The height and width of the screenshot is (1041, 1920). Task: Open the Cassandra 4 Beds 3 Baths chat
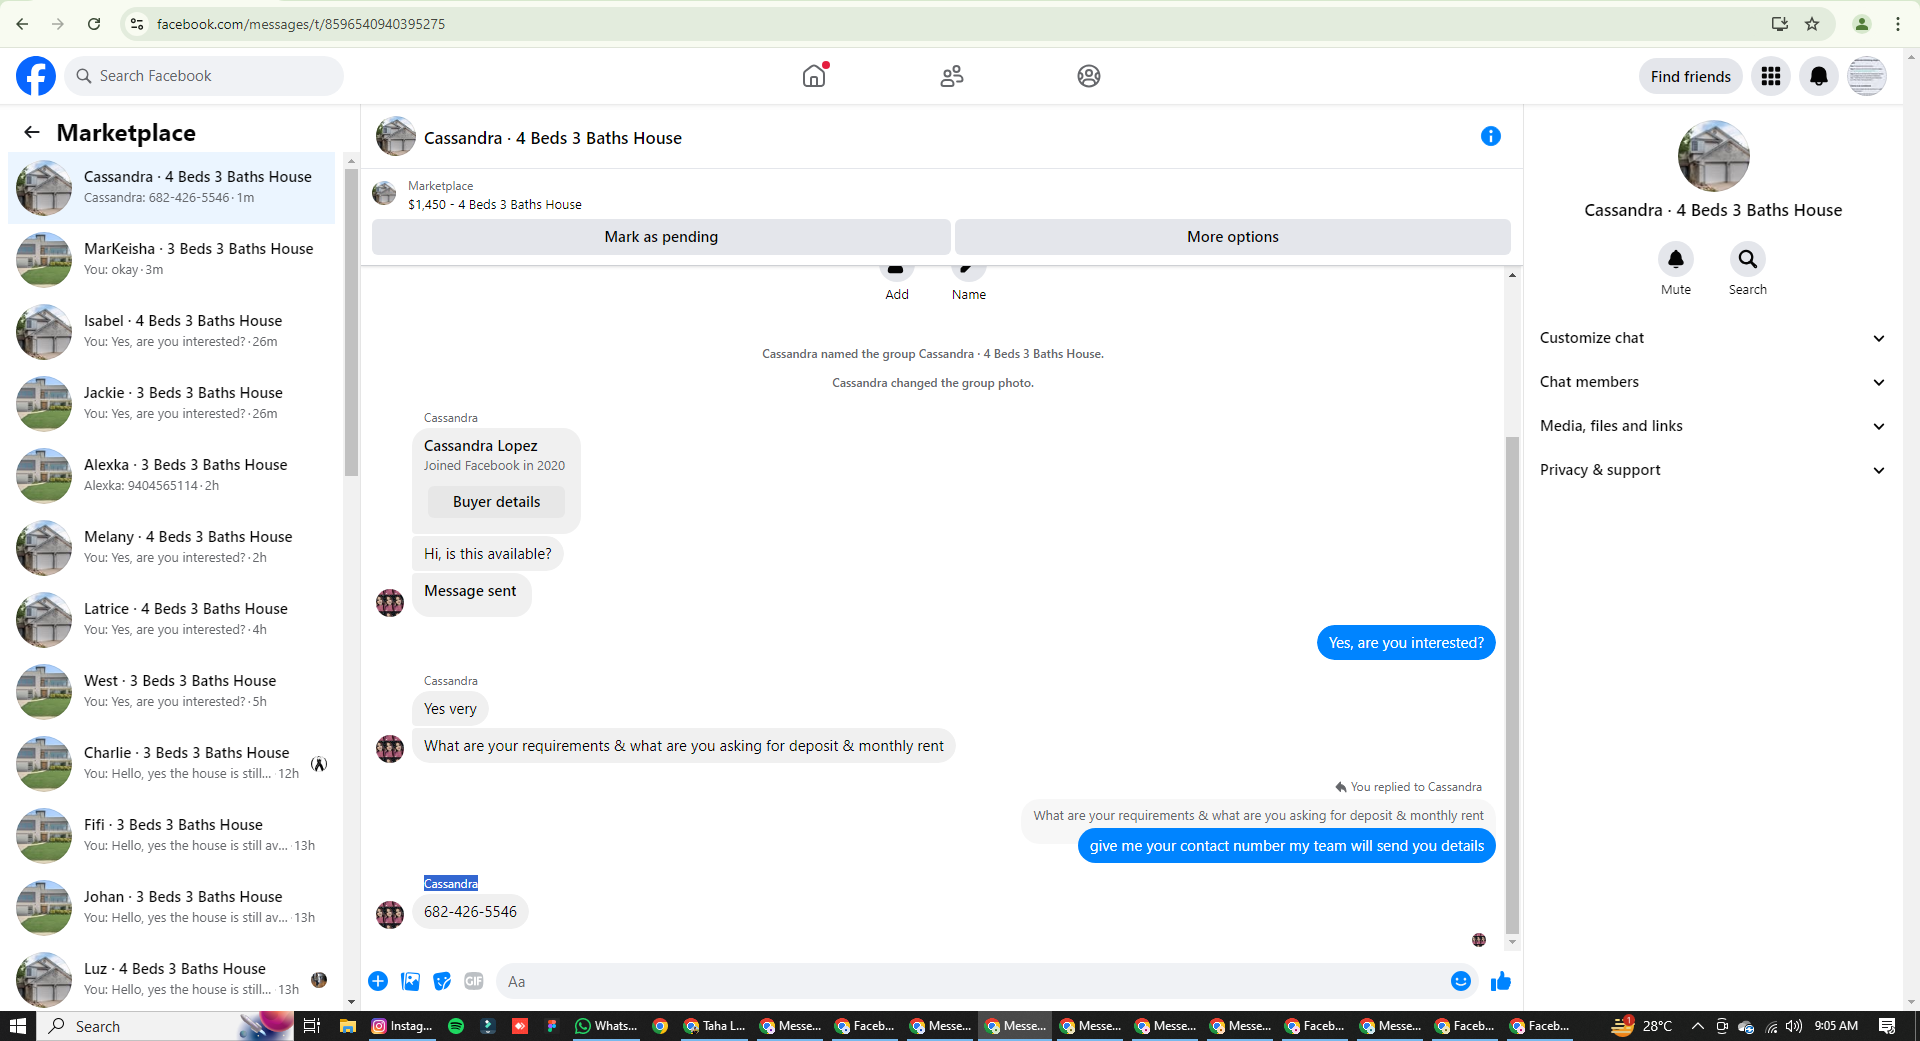pos(172,188)
